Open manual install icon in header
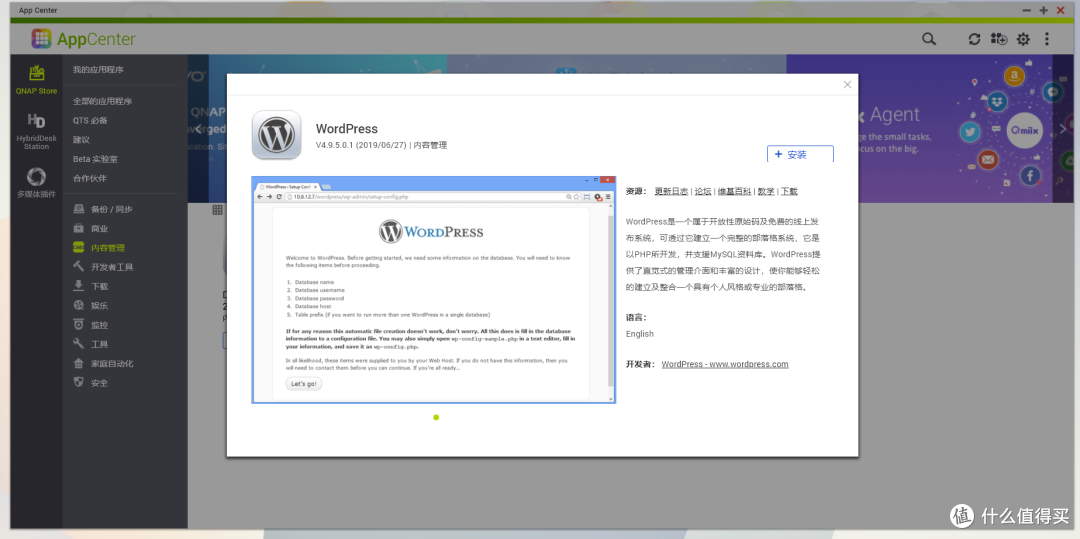1080x539 pixels. pyautogui.click(x=998, y=39)
